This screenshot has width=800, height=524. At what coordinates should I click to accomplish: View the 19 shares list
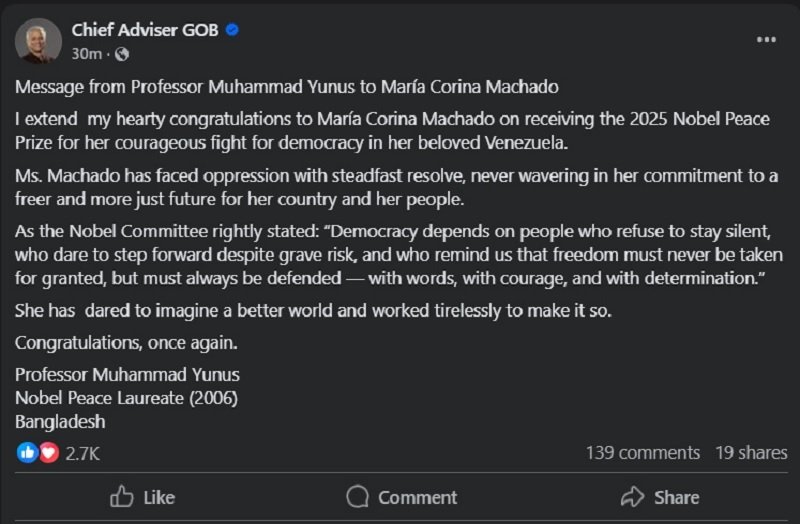pyautogui.click(x=751, y=453)
